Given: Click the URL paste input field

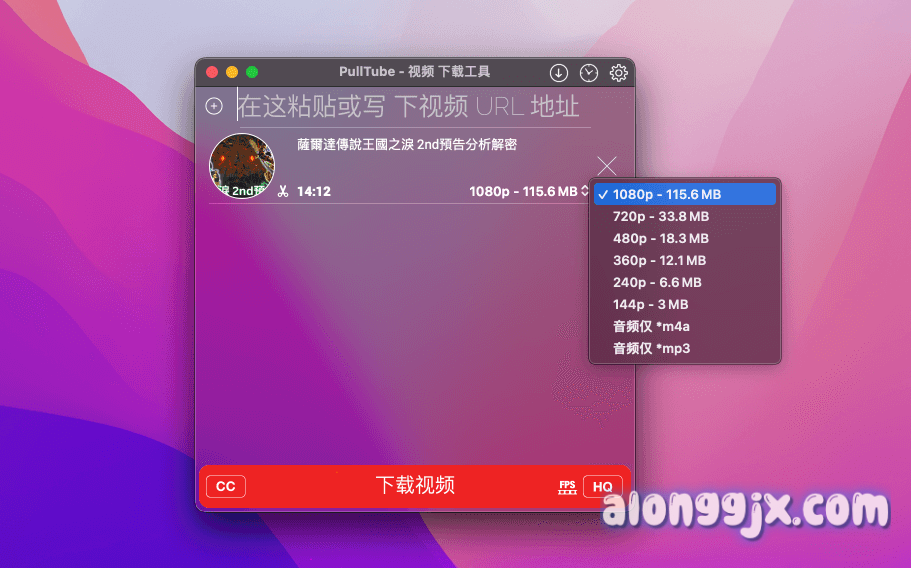Looking at the screenshot, I should tap(414, 106).
